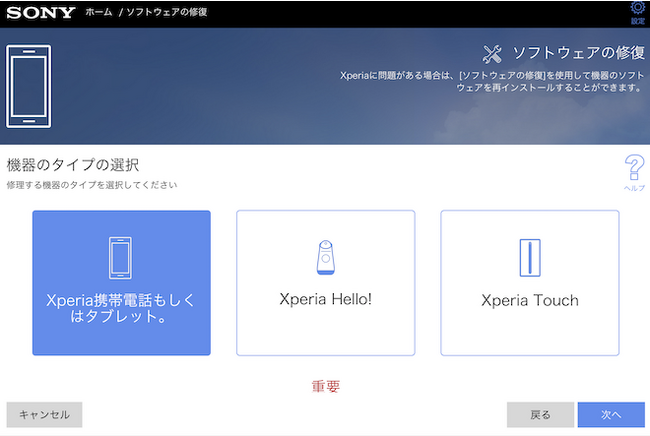Click the ソフトウェアの修復 banner title

coord(578,54)
